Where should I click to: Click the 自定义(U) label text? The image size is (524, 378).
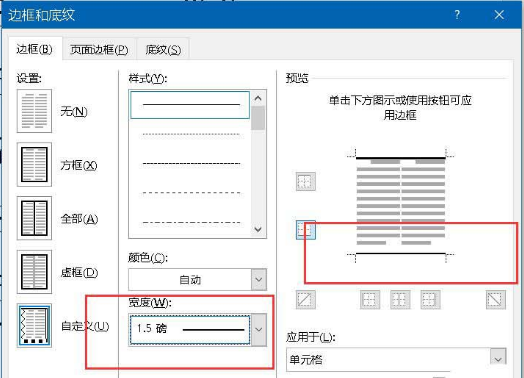(85, 326)
